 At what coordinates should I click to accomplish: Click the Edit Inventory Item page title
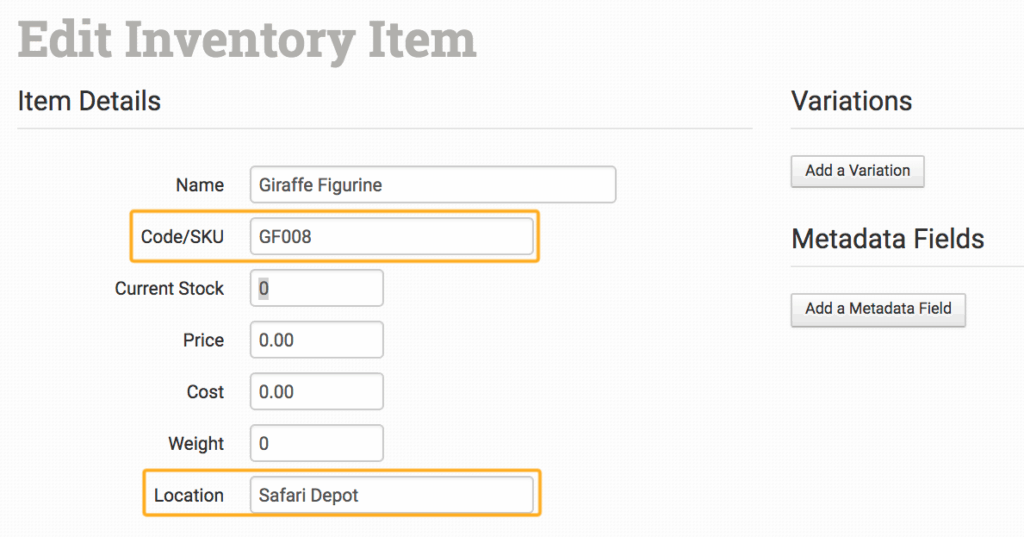coord(247,40)
